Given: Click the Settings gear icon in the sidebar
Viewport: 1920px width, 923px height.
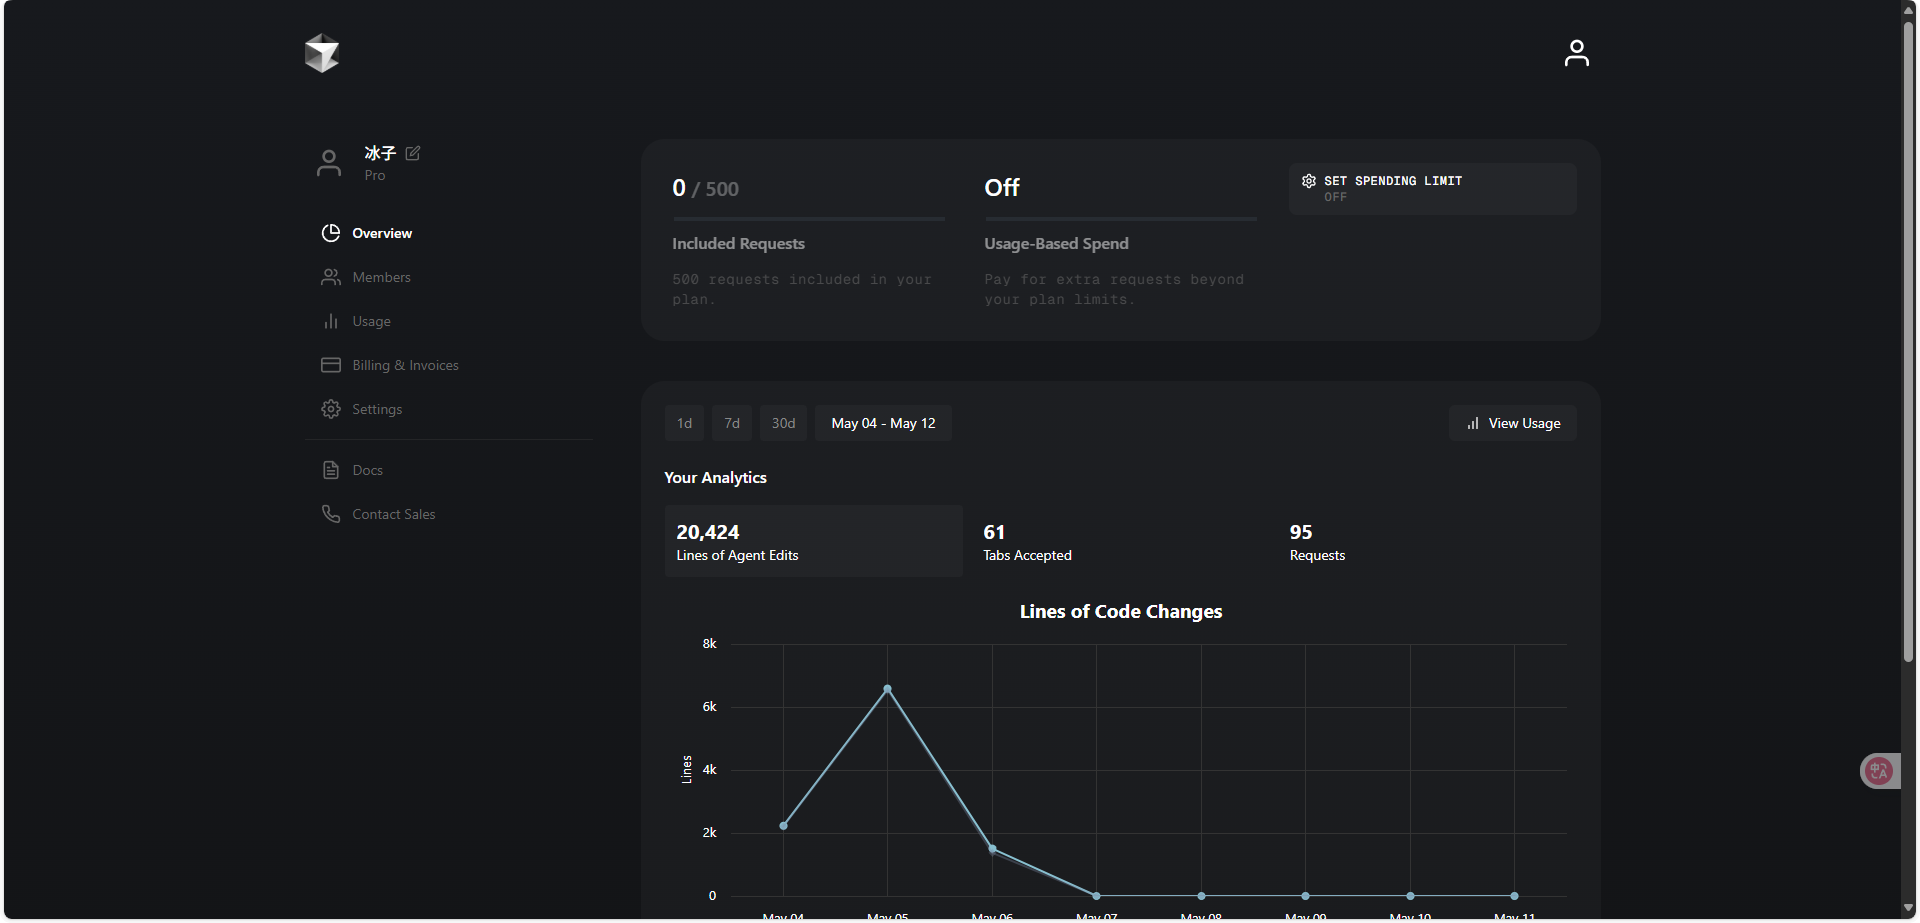Looking at the screenshot, I should (331, 409).
